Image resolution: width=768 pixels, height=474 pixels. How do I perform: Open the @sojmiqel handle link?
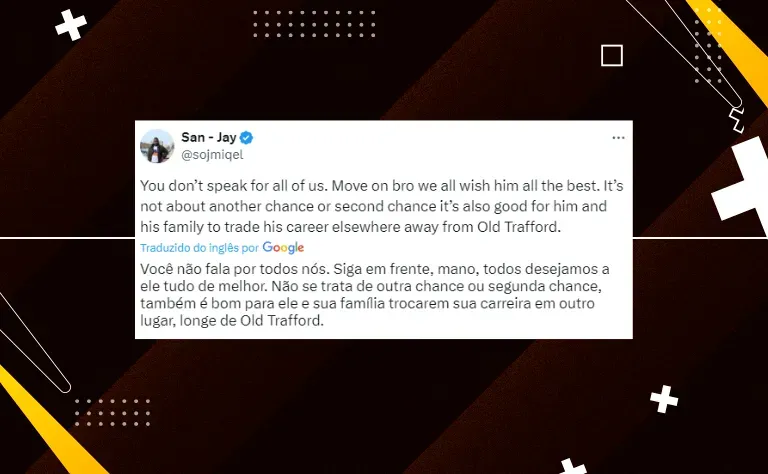pyautogui.click(x=212, y=155)
